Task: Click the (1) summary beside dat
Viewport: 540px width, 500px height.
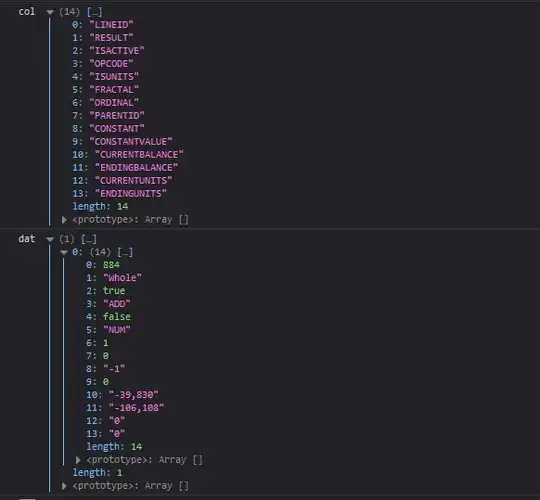Action: 67,239
